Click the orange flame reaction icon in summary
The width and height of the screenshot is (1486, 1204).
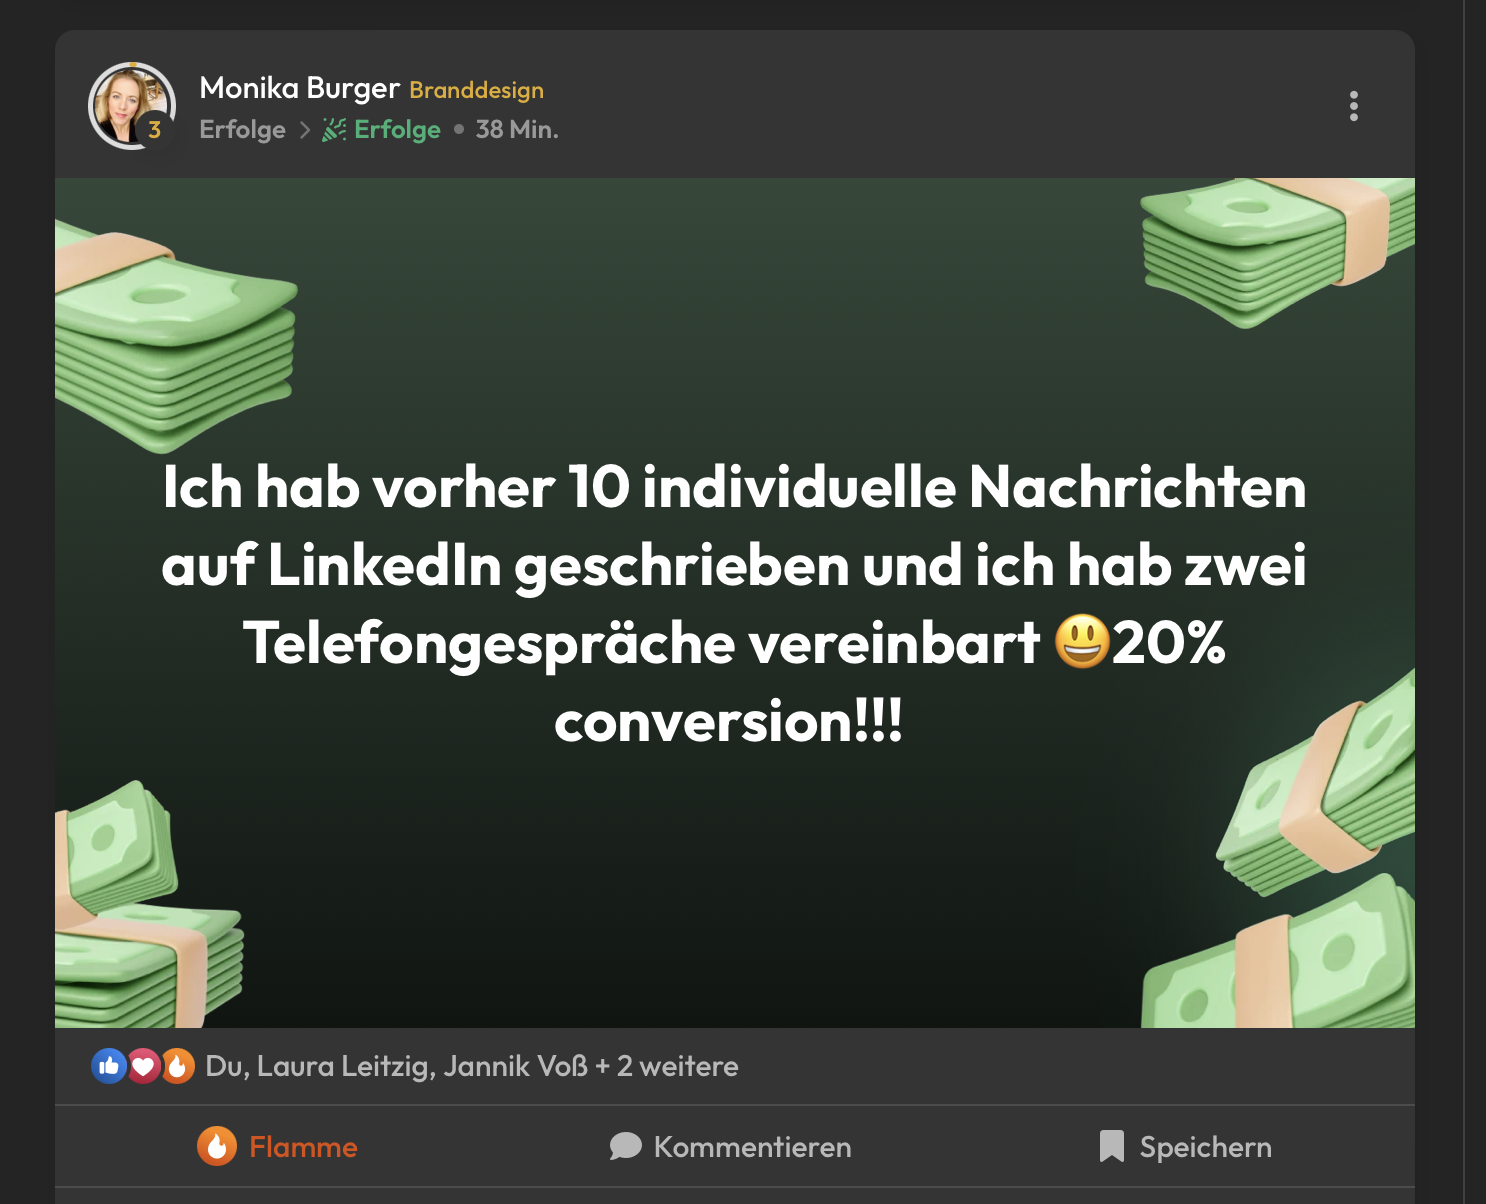point(177,1066)
